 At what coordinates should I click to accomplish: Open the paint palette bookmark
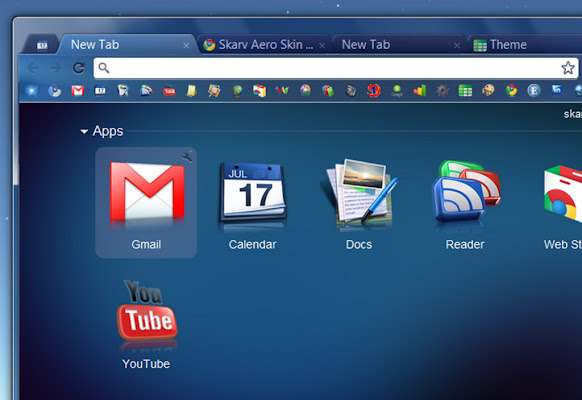pos(488,90)
